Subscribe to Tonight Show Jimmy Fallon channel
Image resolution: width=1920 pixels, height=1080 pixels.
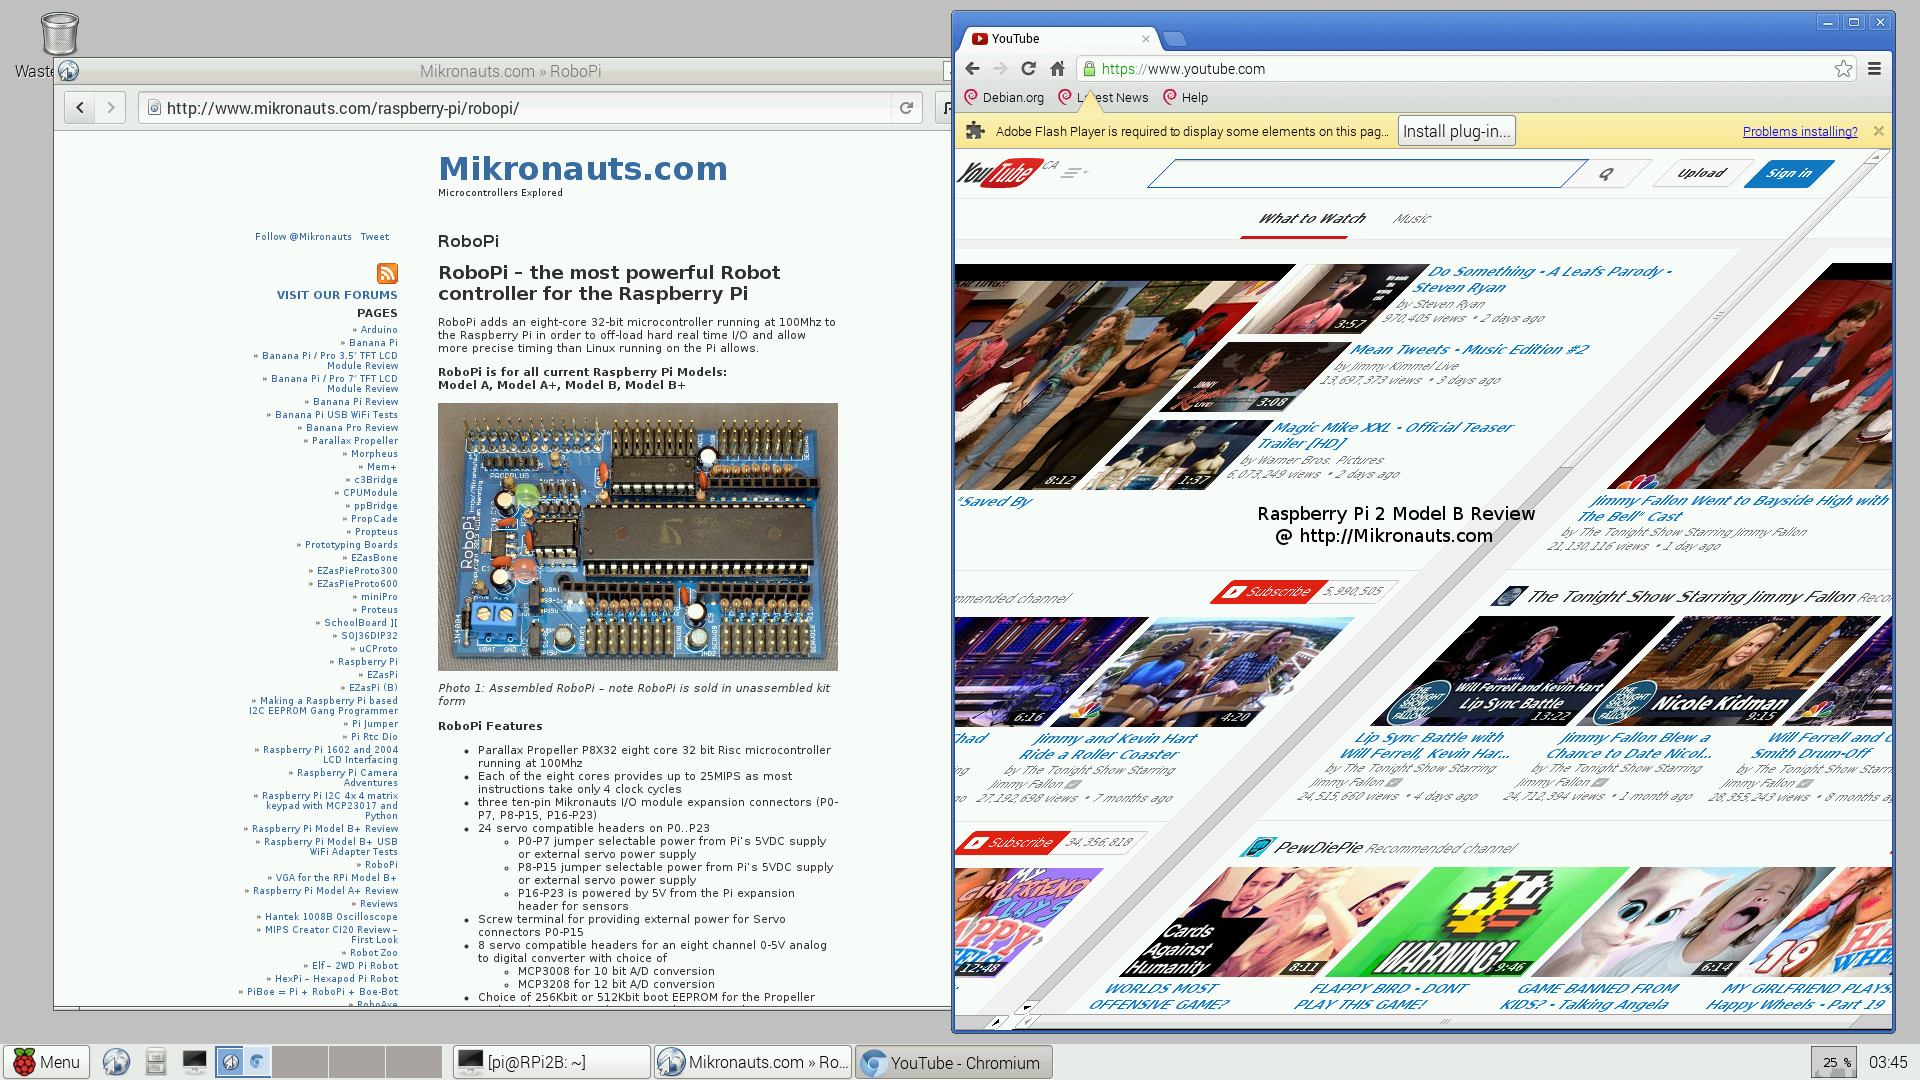[x=1269, y=592]
